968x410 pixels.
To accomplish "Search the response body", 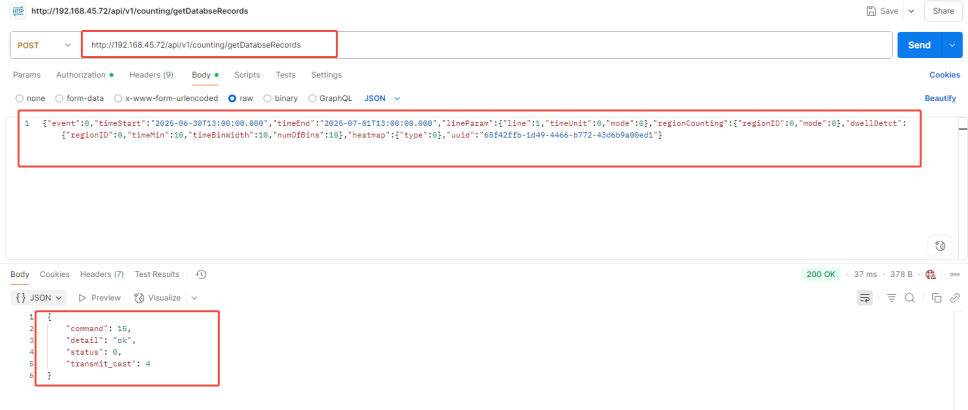I will point(909,298).
